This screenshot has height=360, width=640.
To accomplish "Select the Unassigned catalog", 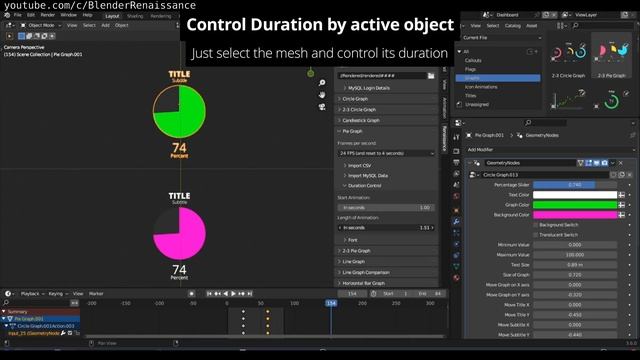I will tap(477, 104).
